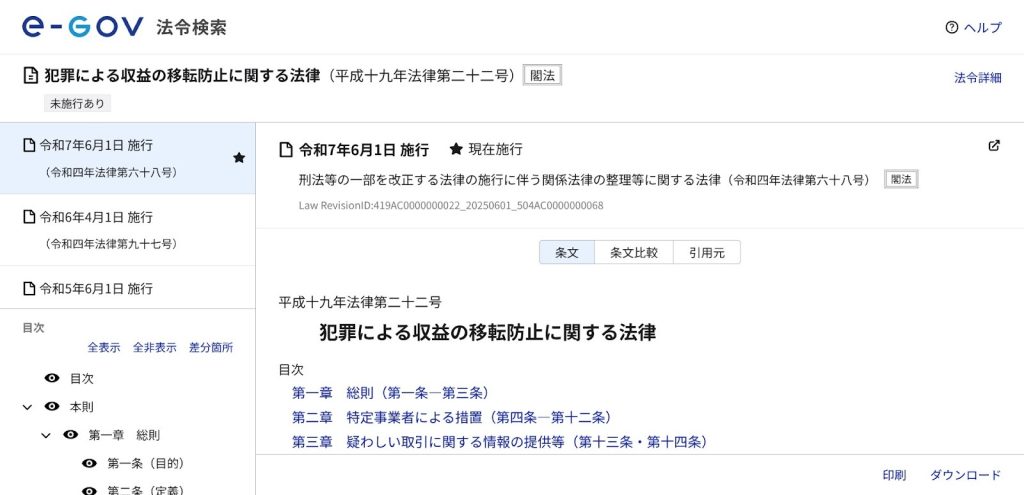Viewport: 1024px width, 495px height.
Task: Select the 令和6年4月1日 施行 revision
Action: tap(96, 217)
